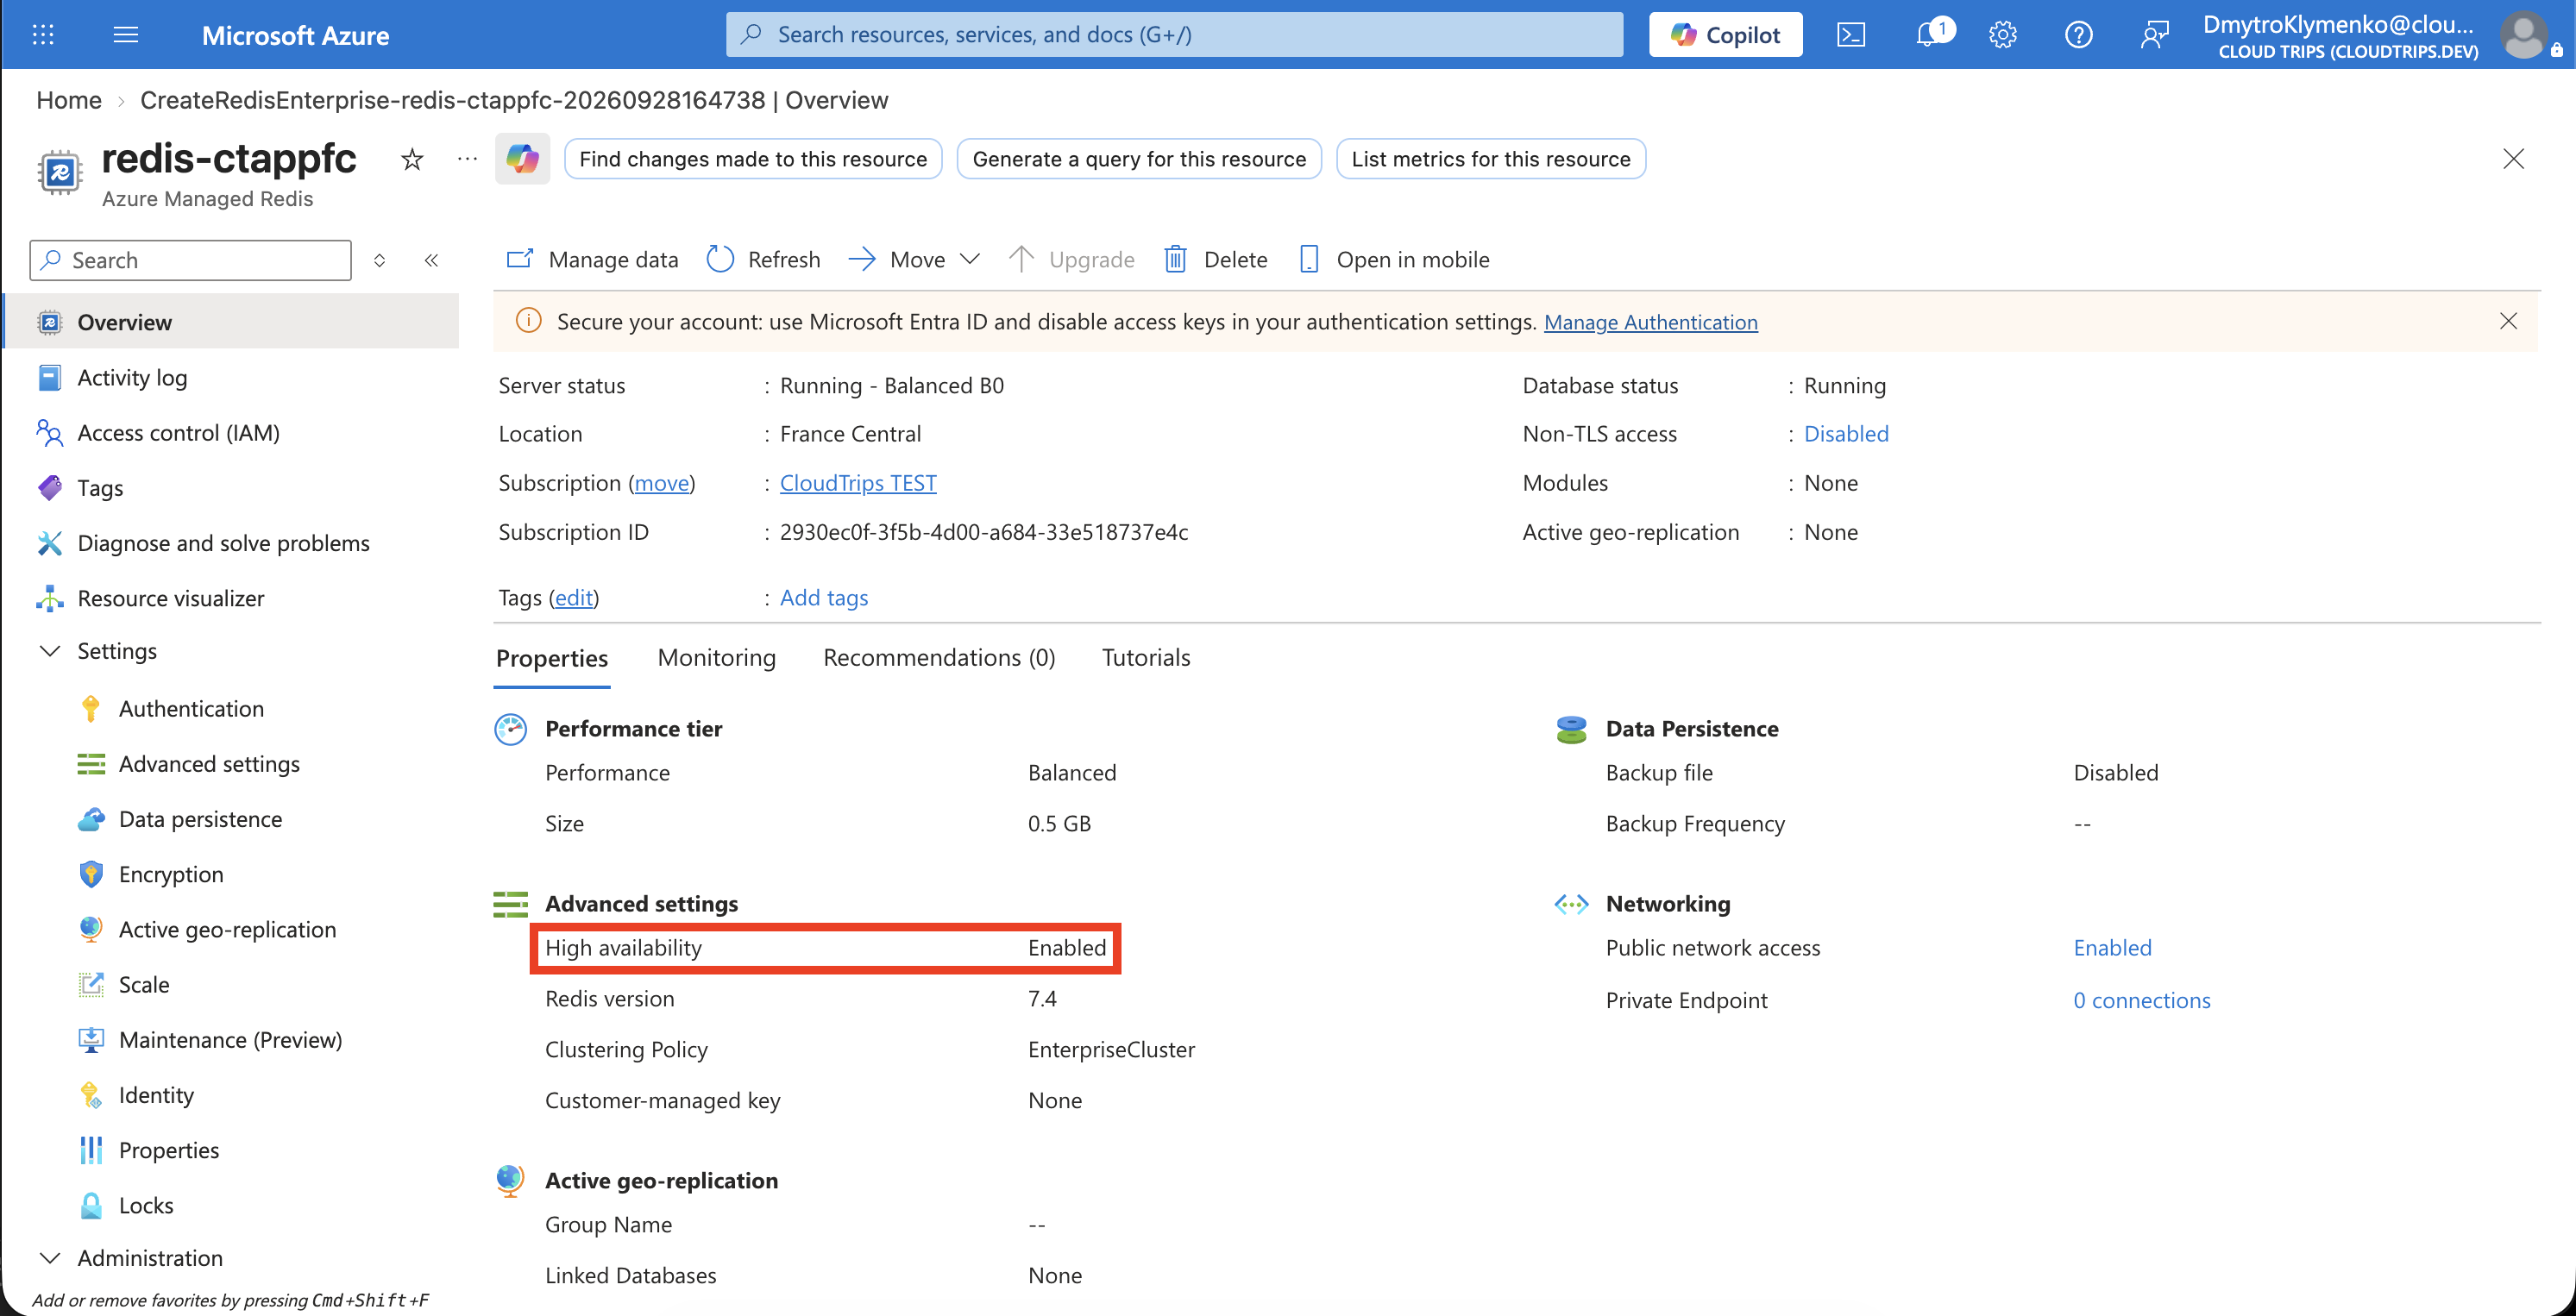2576x1316 pixels.
Task: Click Add tags link
Action: pyautogui.click(x=823, y=598)
